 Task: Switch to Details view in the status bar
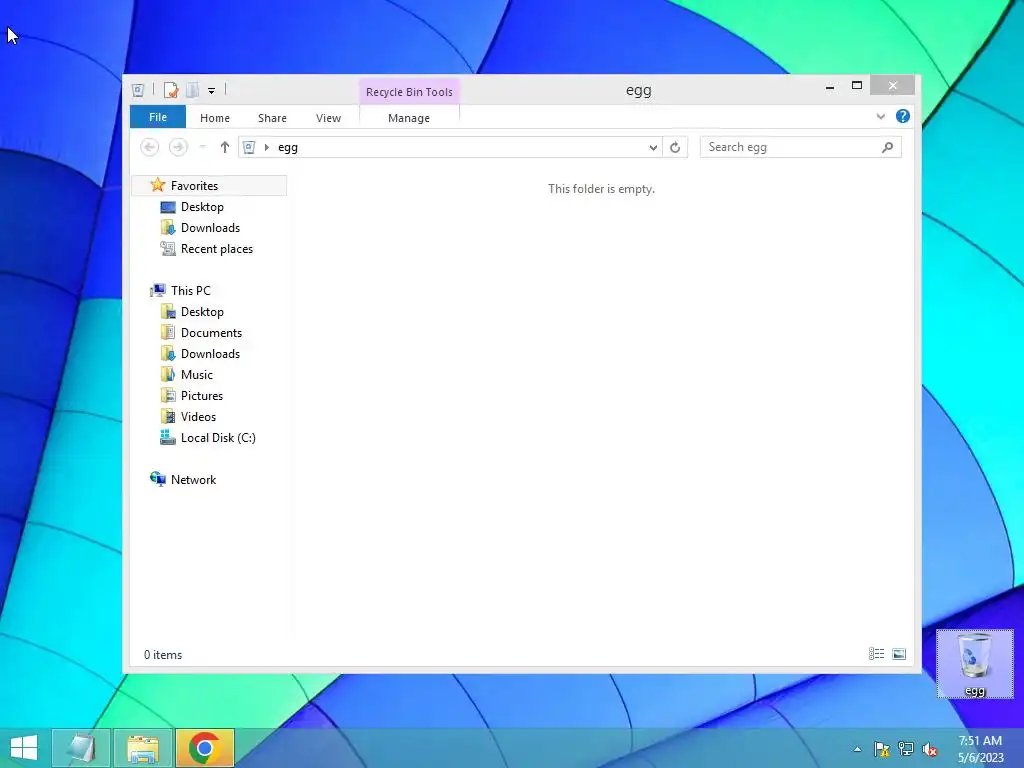(876, 654)
